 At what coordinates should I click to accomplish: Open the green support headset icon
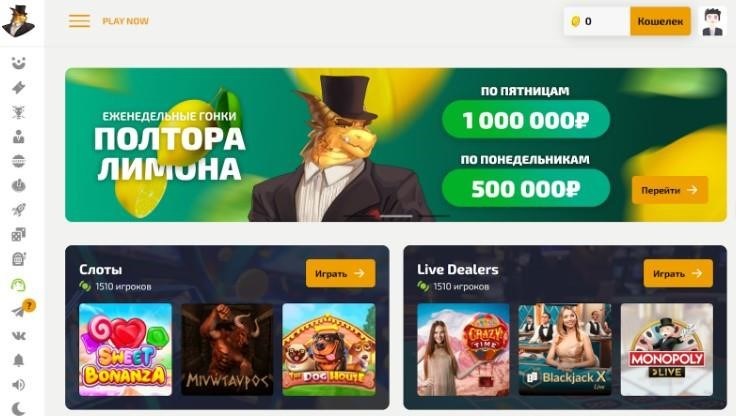tap(18, 285)
